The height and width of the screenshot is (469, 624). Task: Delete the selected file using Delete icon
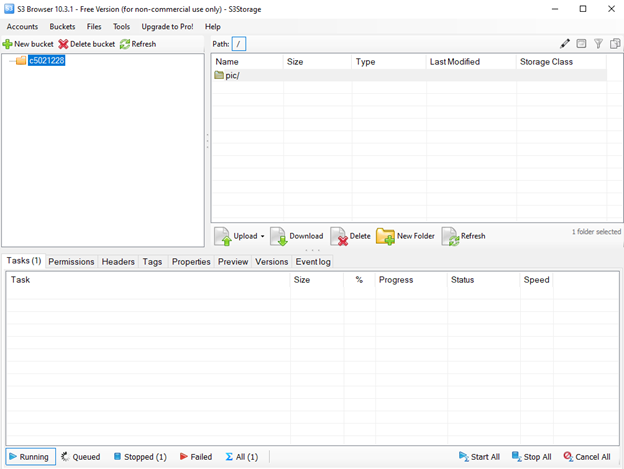(339, 236)
